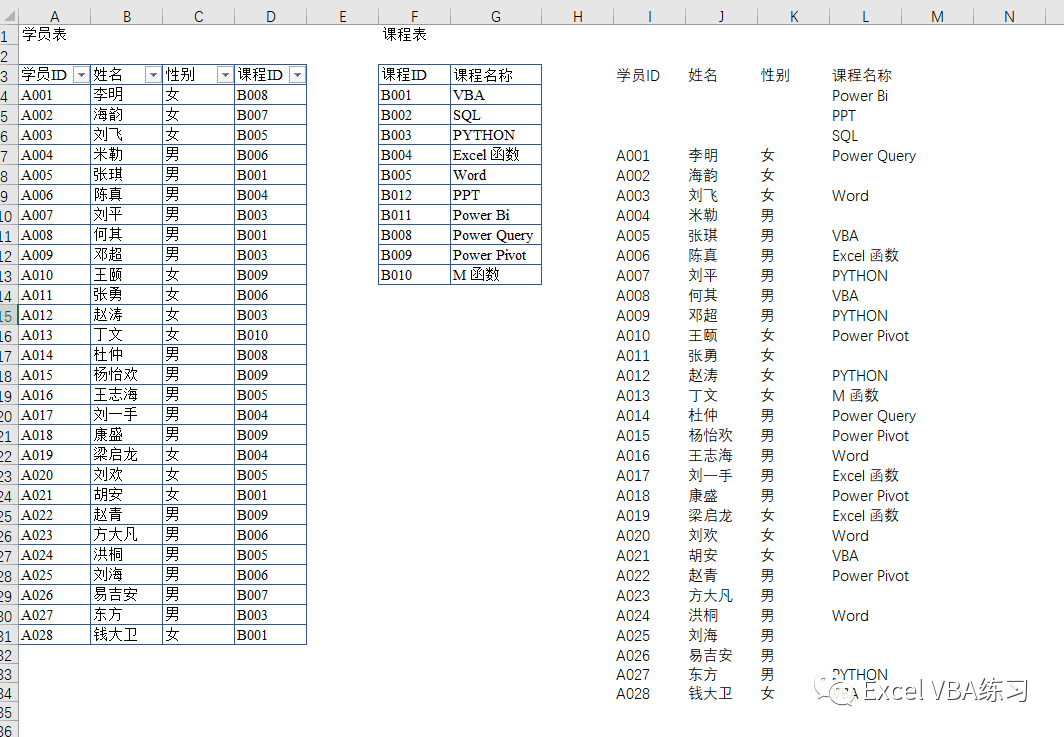This screenshot has height=737, width=1064.
Task: Select course ID B012 in course table
Action: coord(415,195)
